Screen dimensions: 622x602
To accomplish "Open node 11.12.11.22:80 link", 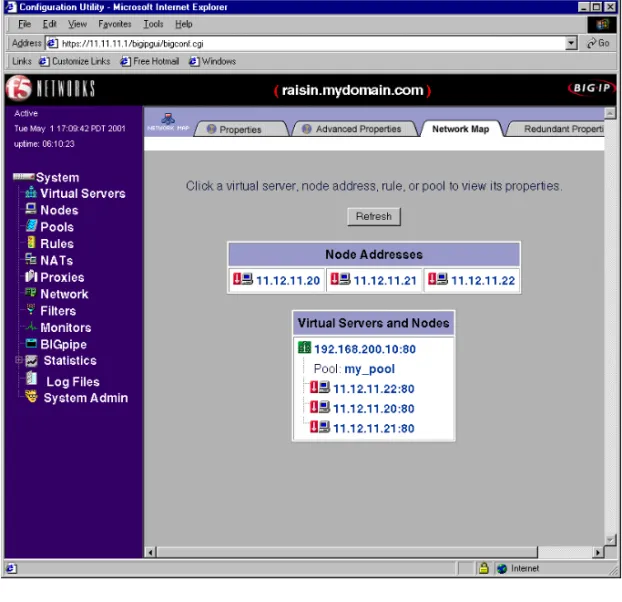I will pos(374,389).
